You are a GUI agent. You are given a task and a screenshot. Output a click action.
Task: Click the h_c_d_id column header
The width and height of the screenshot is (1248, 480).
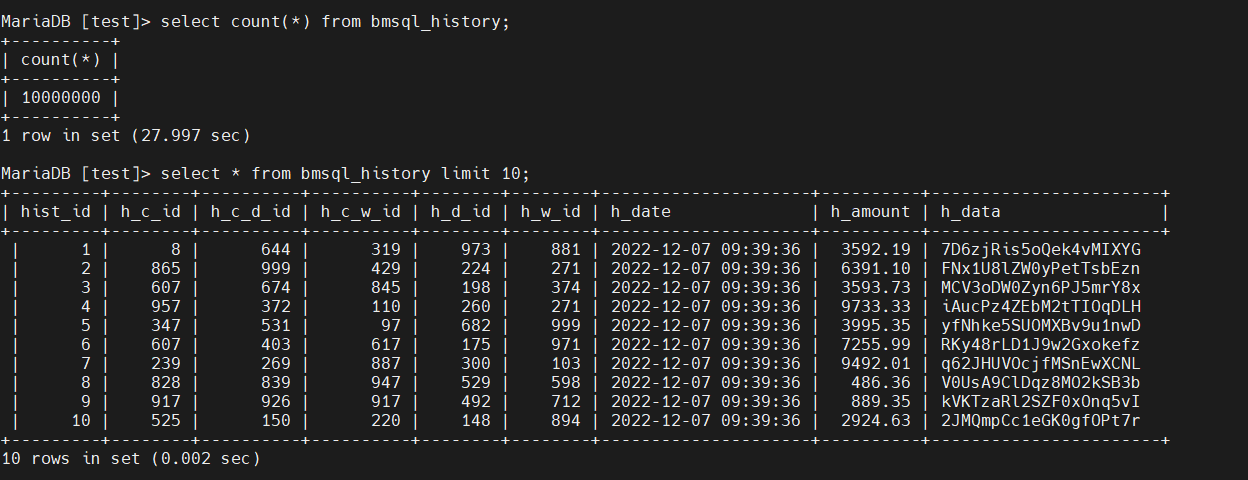(250, 212)
